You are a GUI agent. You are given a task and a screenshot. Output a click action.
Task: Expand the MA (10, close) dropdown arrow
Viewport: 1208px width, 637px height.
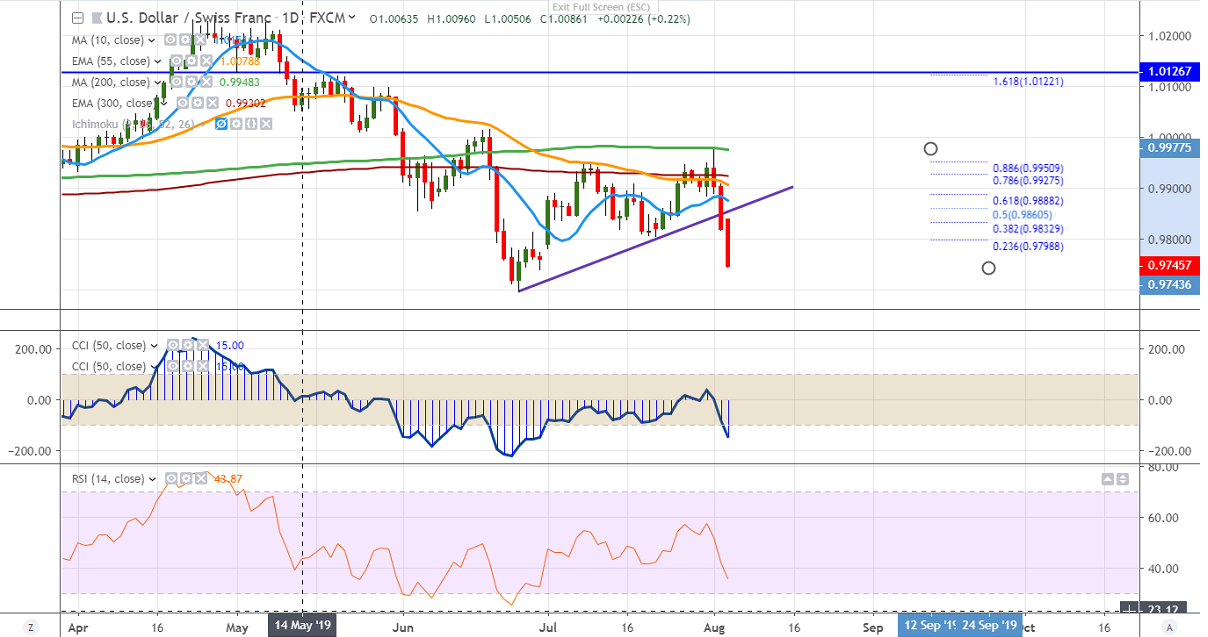(152, 40)
